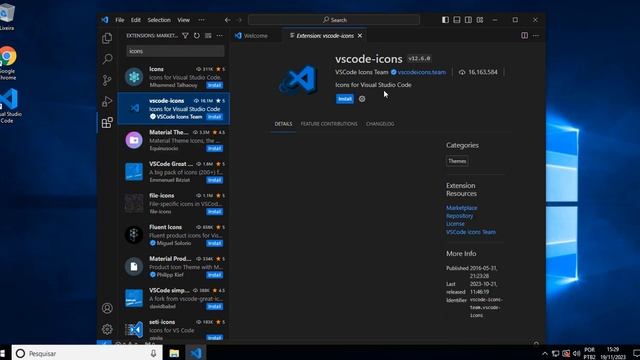Open the Search view in activity bar

point(107,59)
